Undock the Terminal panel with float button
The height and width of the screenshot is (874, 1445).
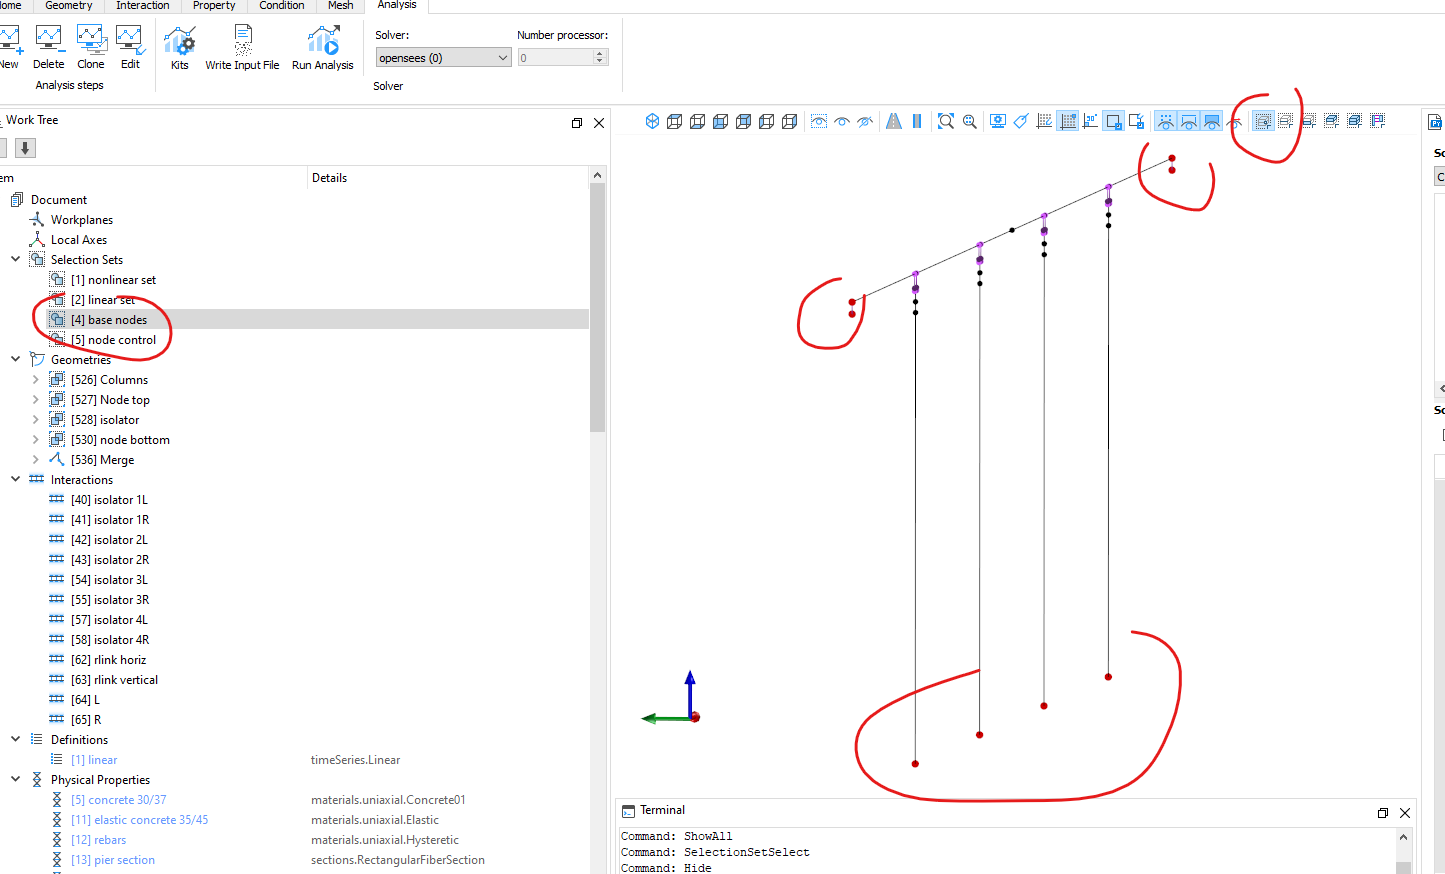click(1382, 813)
